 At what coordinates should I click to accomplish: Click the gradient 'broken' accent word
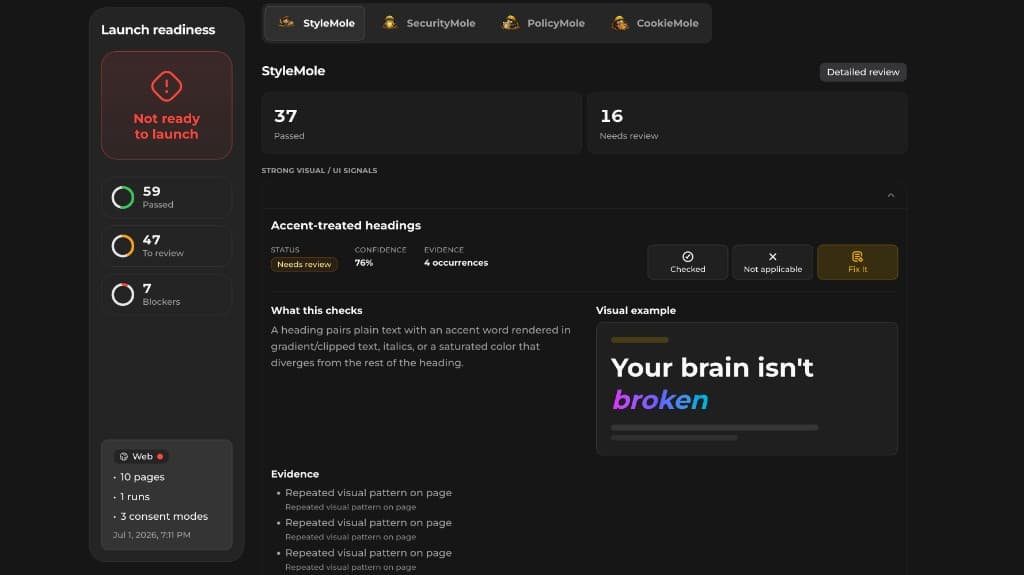(660, 400)
